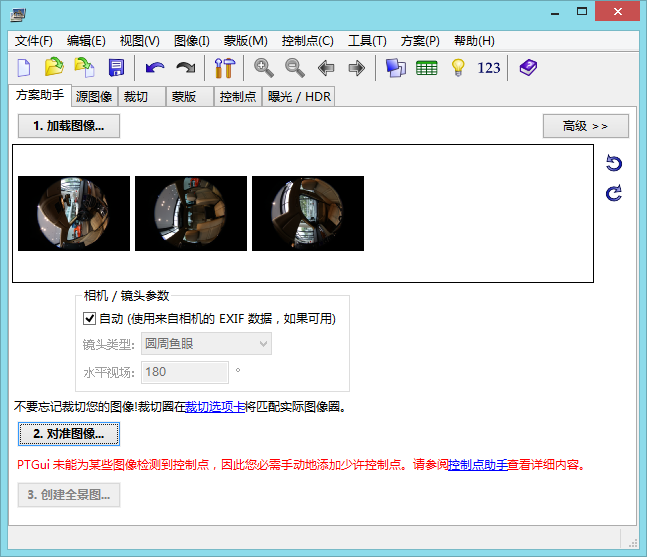Open the 工具(T) menu
This screenshot has width=647, height=557.
click(367, 41)
